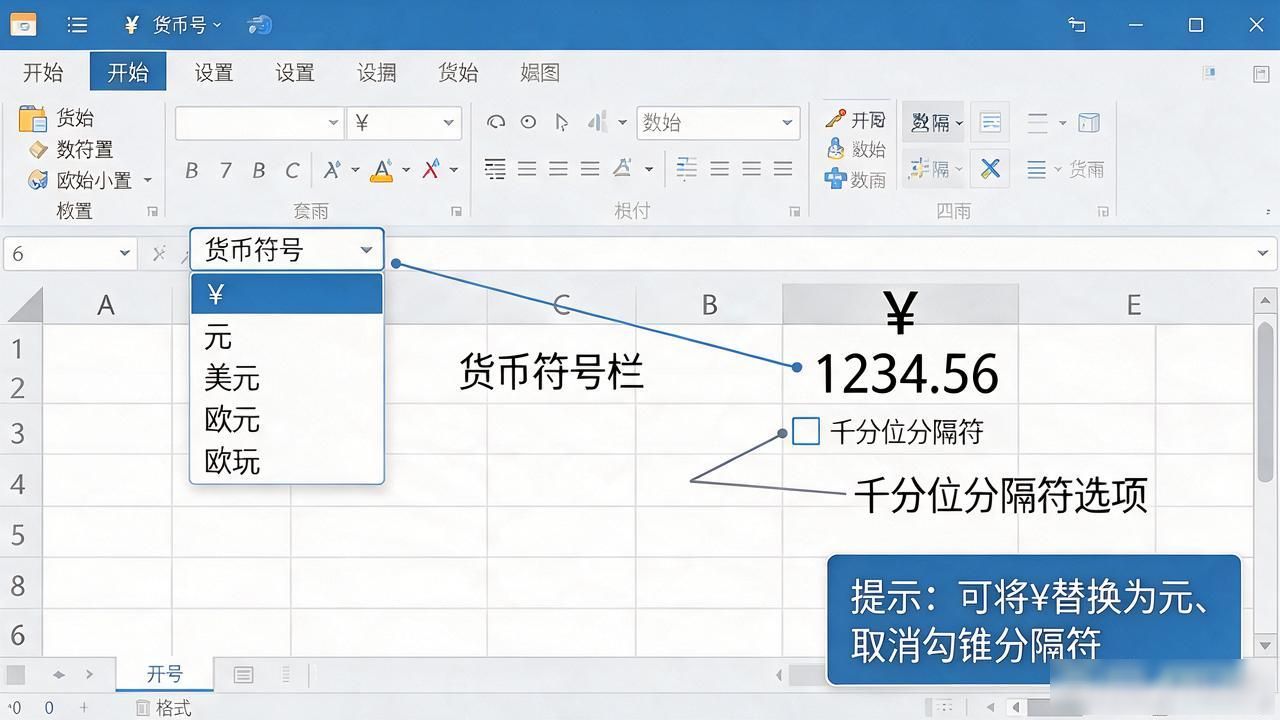Image resolution: width=1280 pixels, height=720 pixels.
Task: Choose 美元 from the currency symbol list
Action: [x=287, y=377]
